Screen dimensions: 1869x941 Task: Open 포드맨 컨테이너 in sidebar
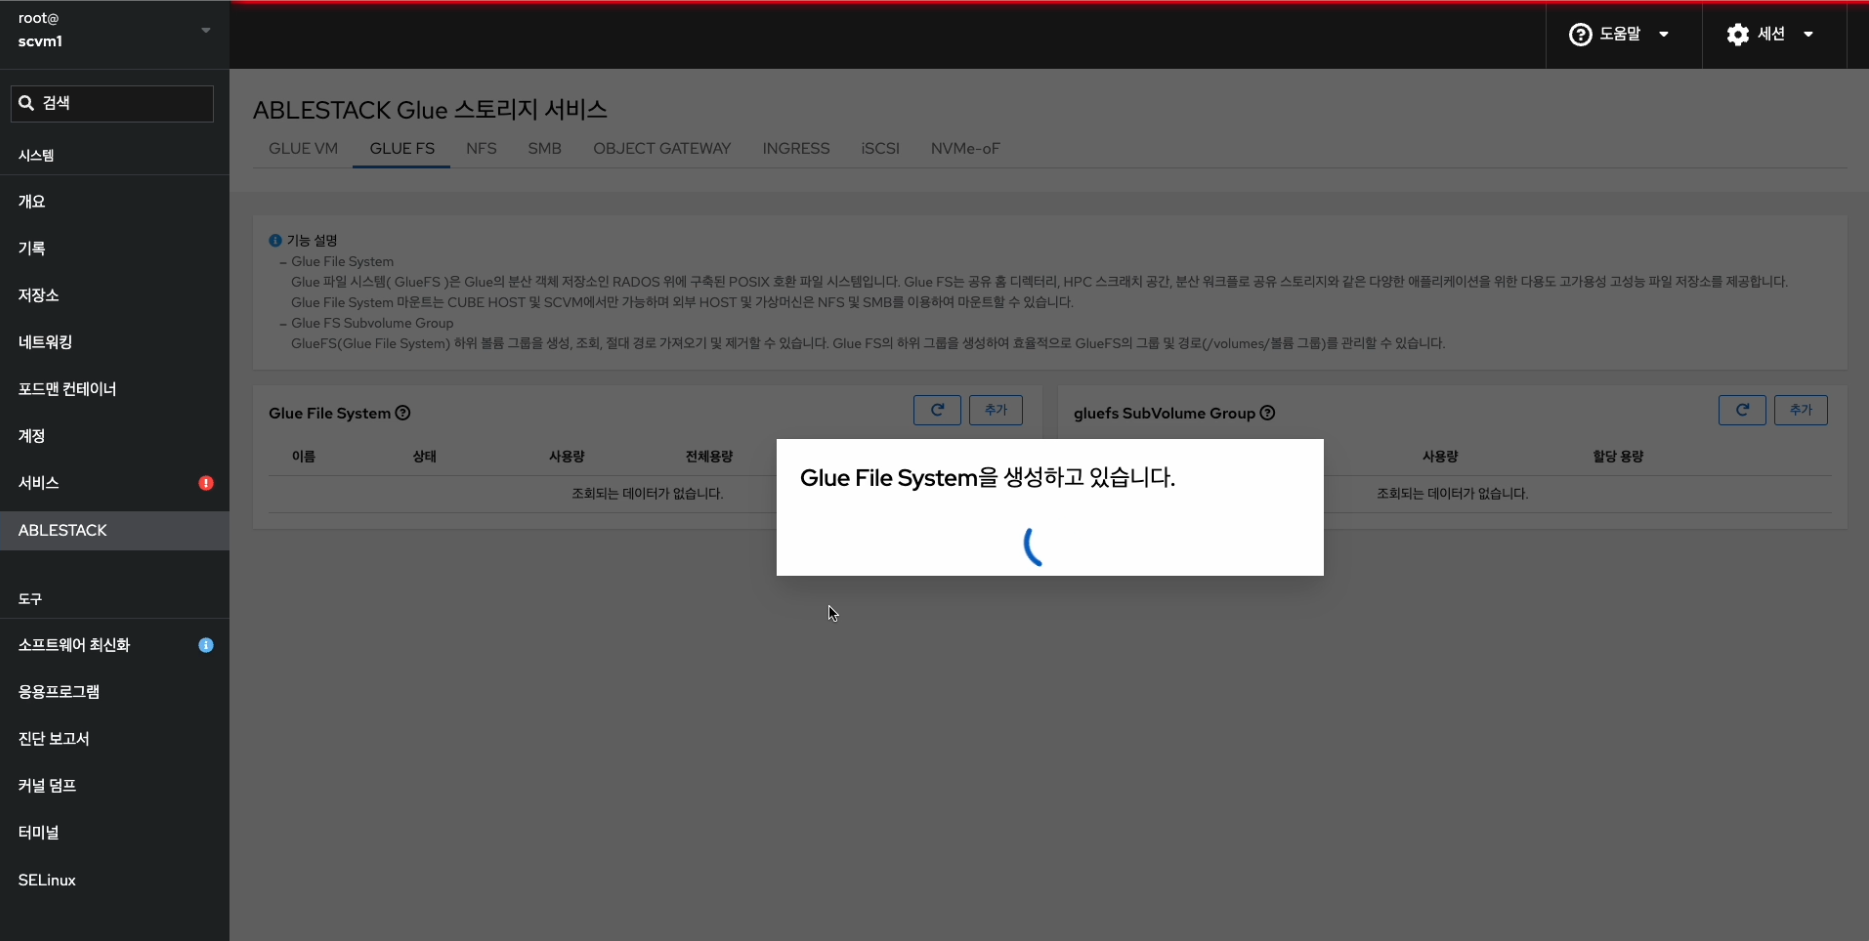tap(115, 389)
